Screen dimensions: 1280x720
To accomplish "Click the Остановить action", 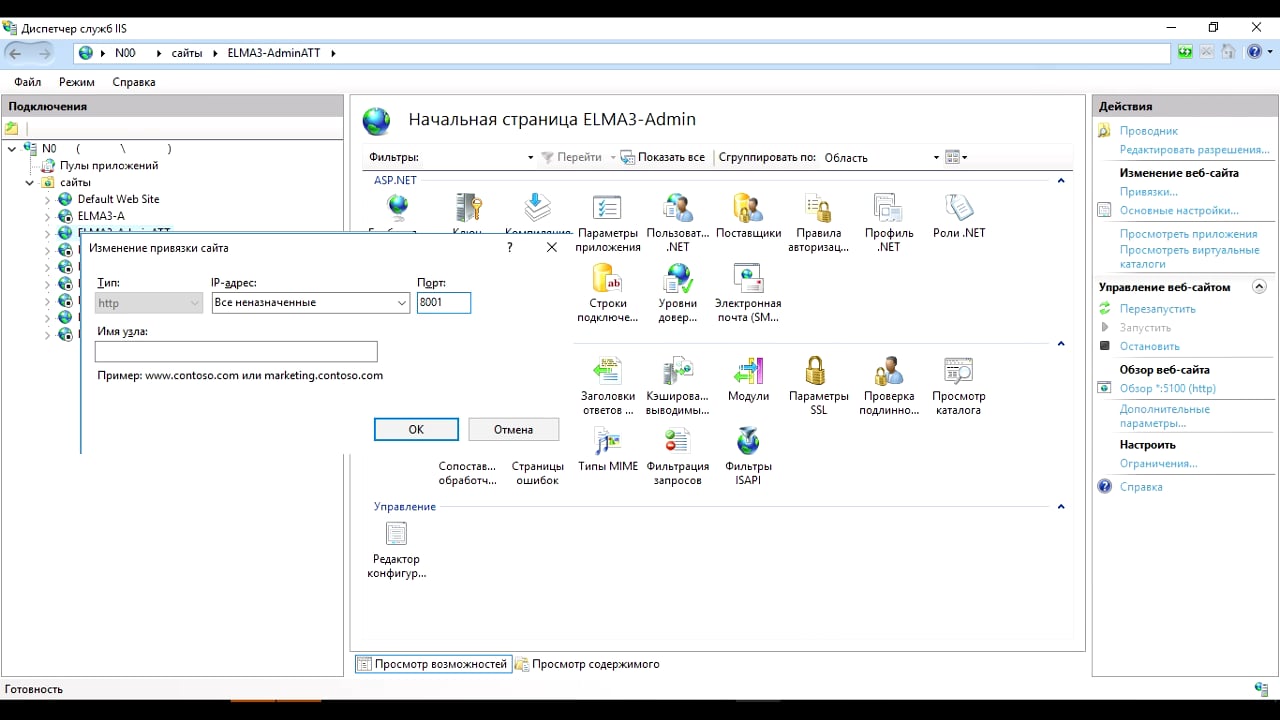I will (x=1149, y=346).
